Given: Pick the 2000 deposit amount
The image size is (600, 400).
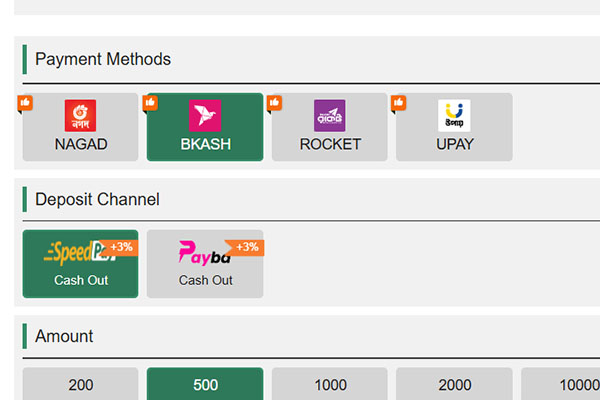Looking at the screenshot, I should pyautogui.click(x=454, y=385).
